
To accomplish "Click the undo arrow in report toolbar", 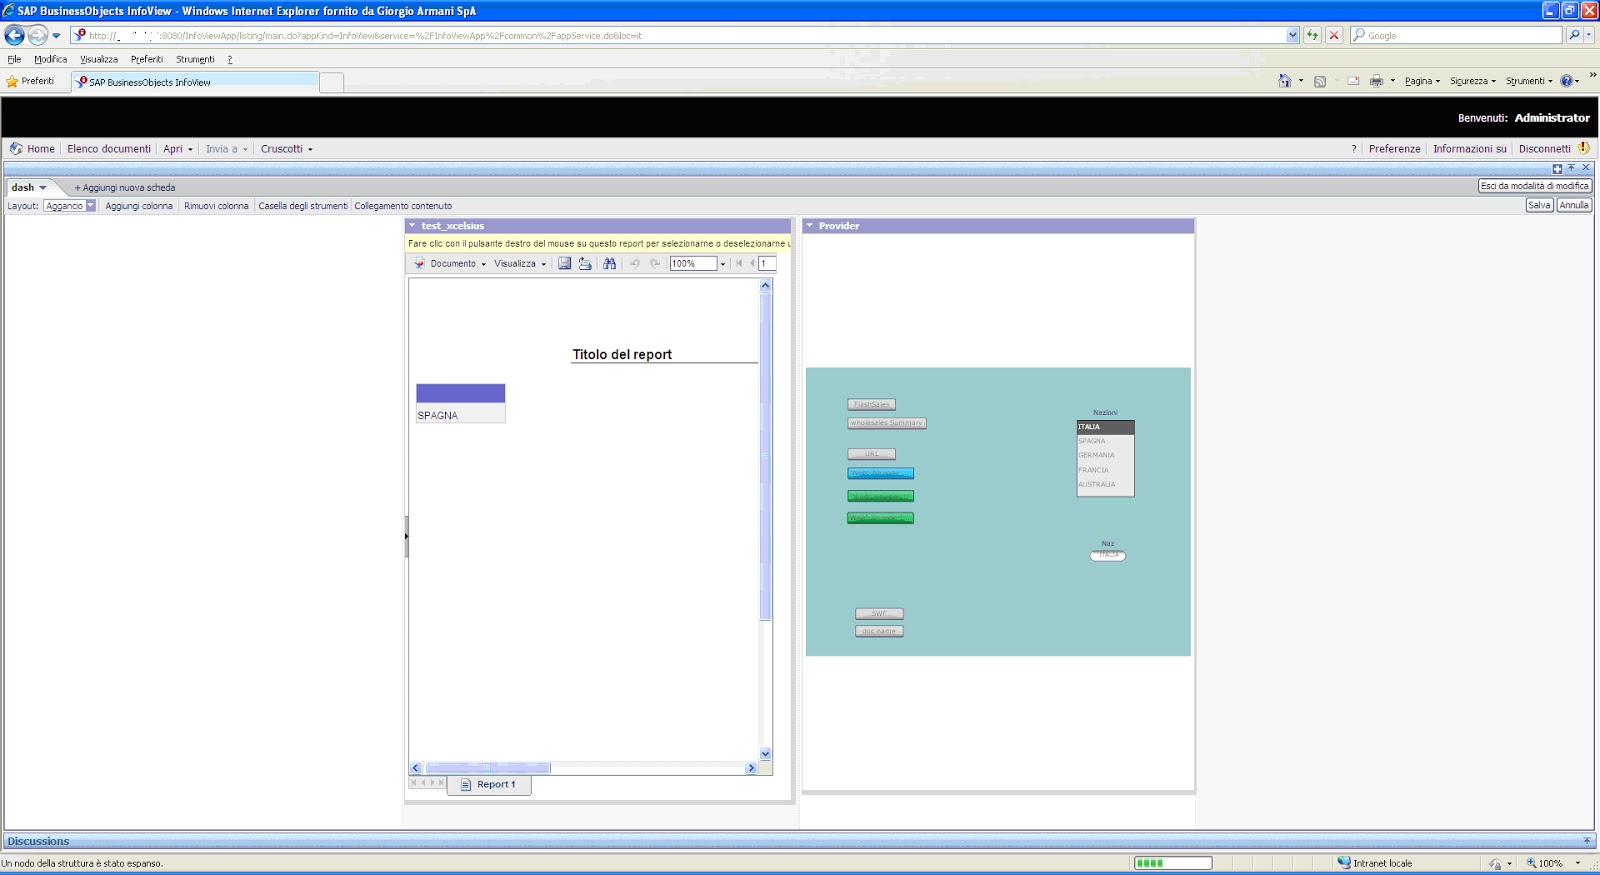I will click(x=634, y=263).
